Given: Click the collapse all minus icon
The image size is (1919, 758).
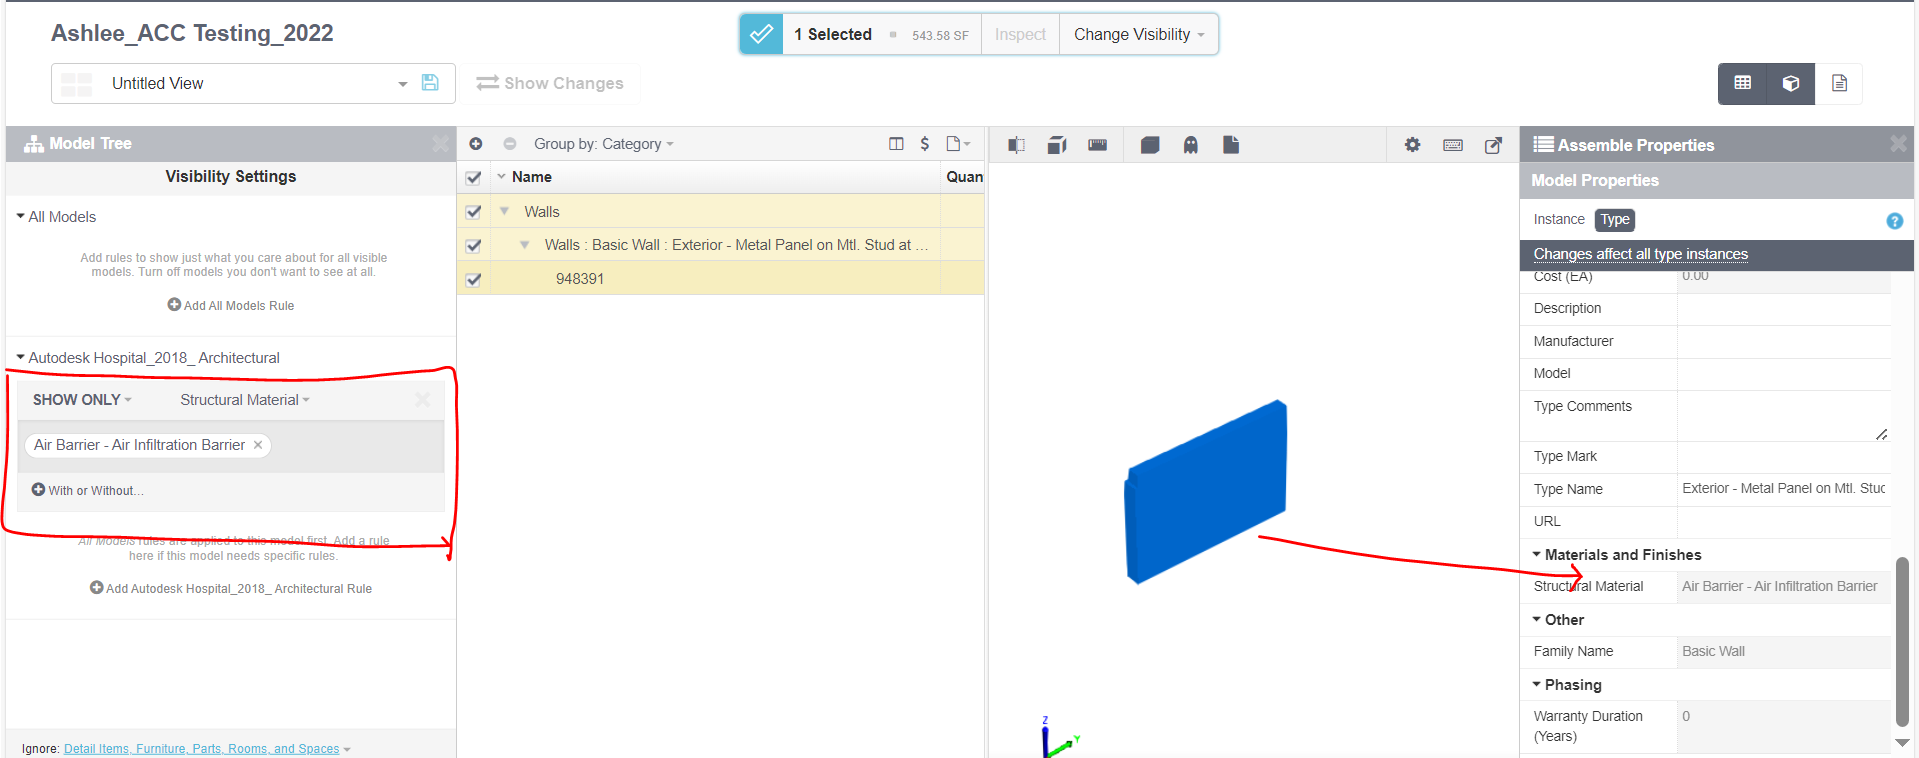Looking at the screenshot, I should pos(510,144).
